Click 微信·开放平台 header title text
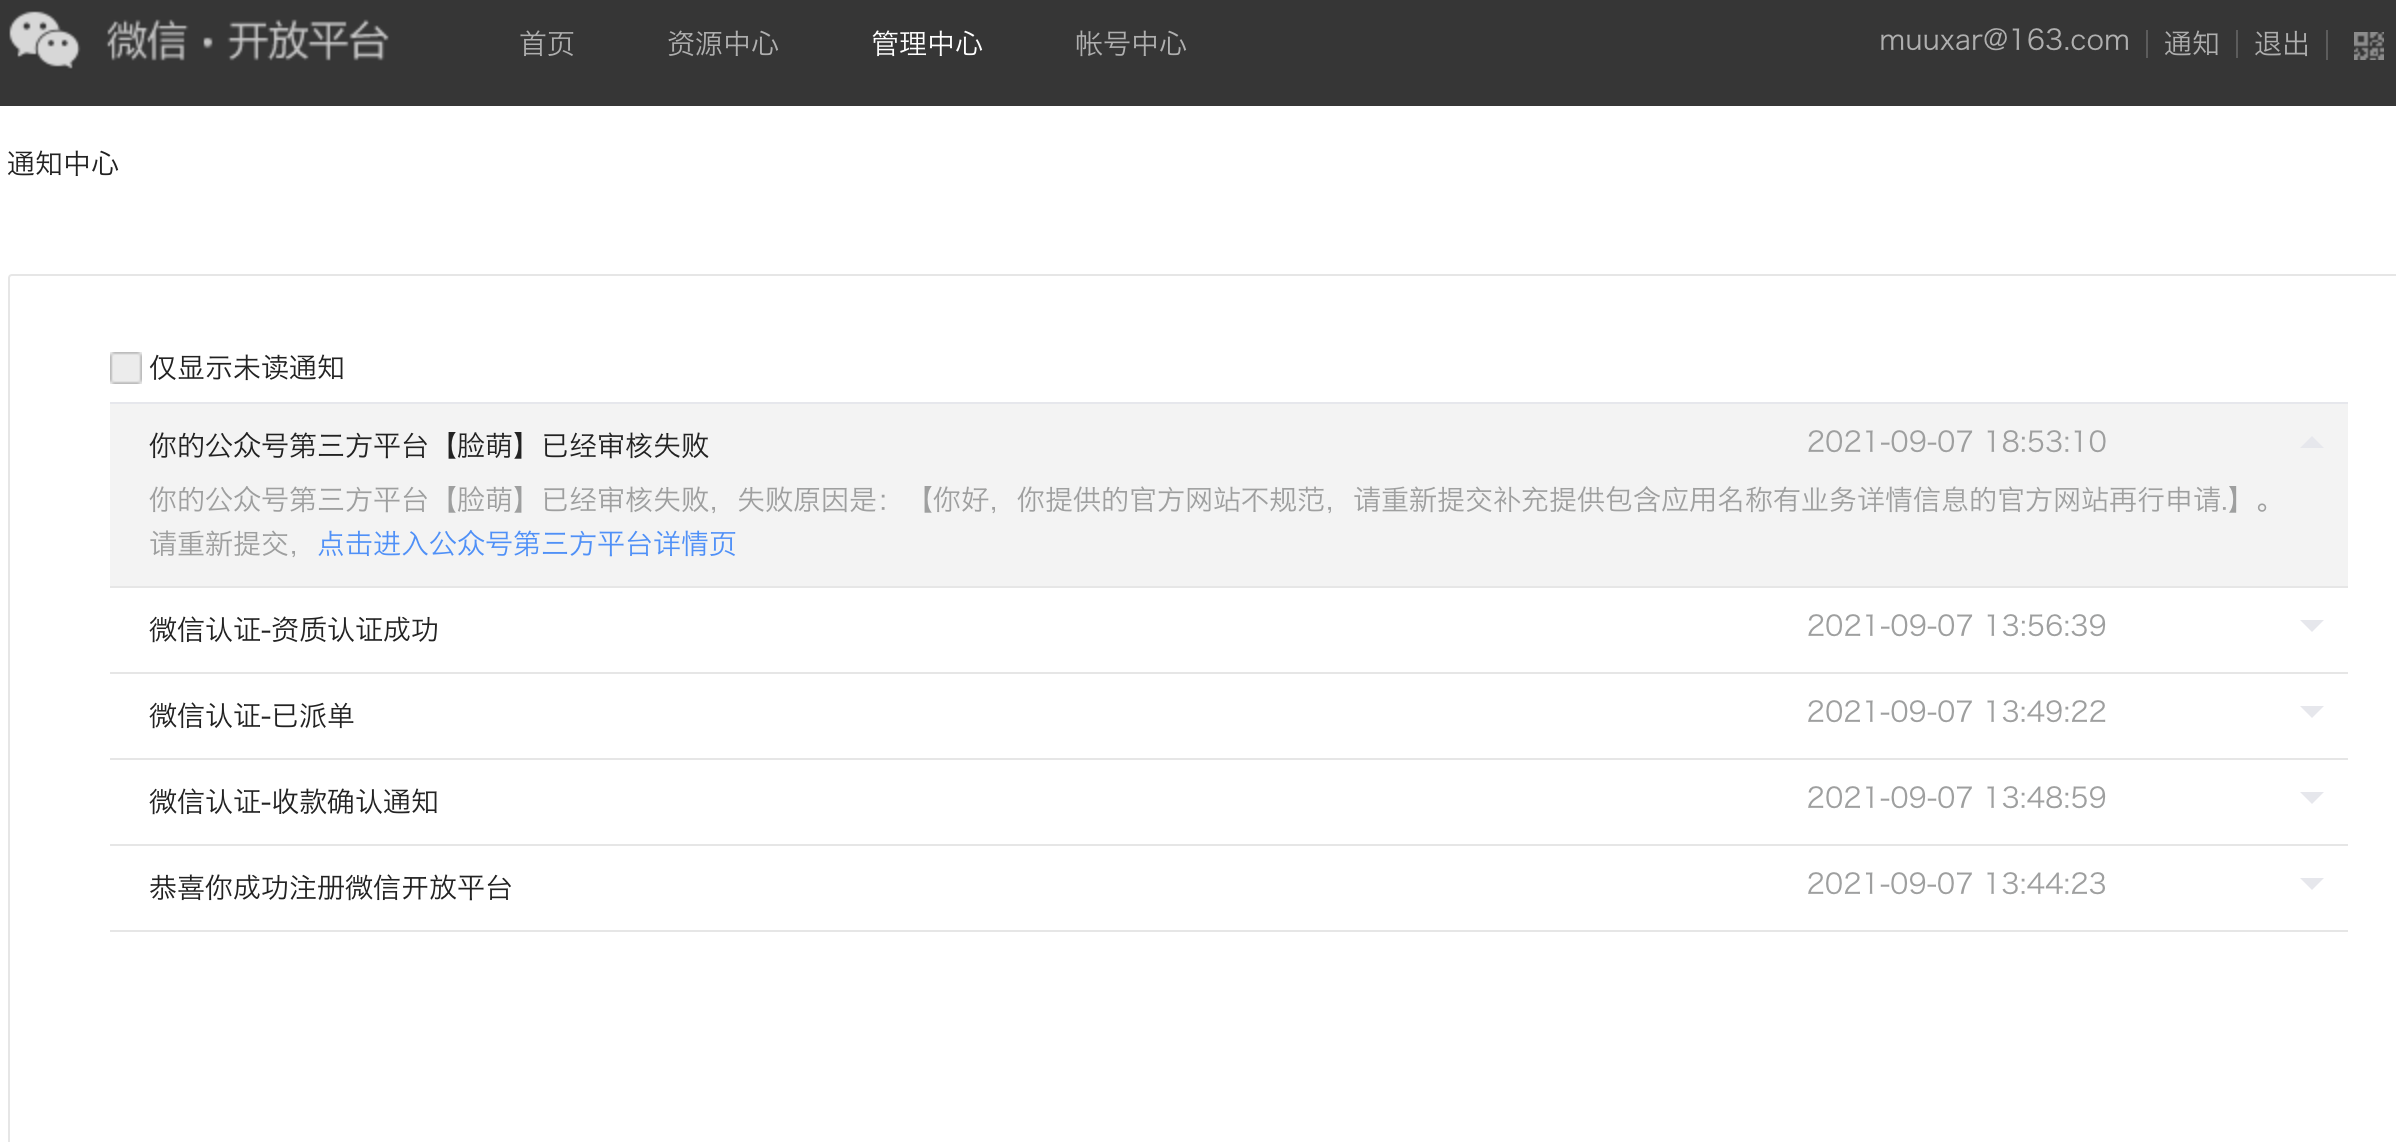Image resolution: width=2396 pixels, height=1142 pixels. pyautogui.click(x=247, y=42)
